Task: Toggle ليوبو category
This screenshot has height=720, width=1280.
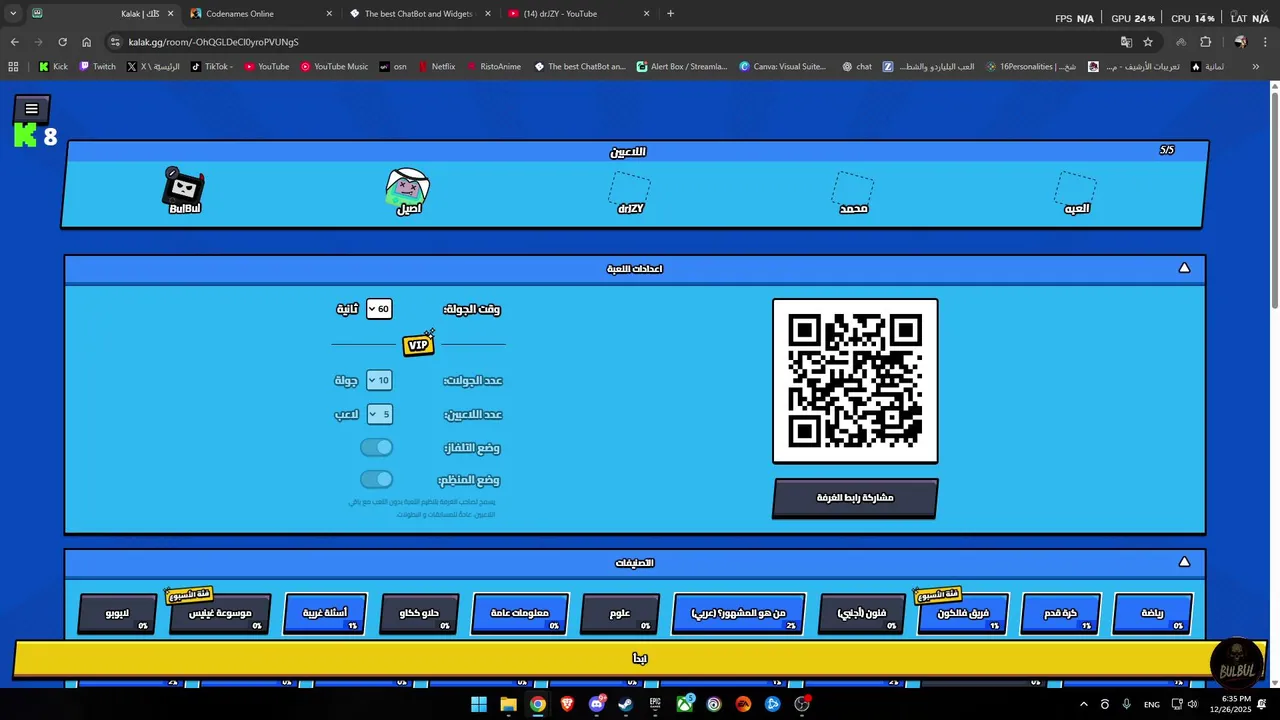Action: [117, 614]
